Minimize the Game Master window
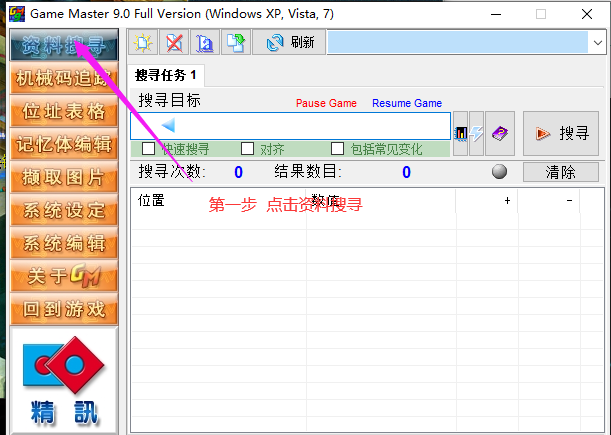Image resolution: width=611 pixels, height=435 pixels. point(496,14)
